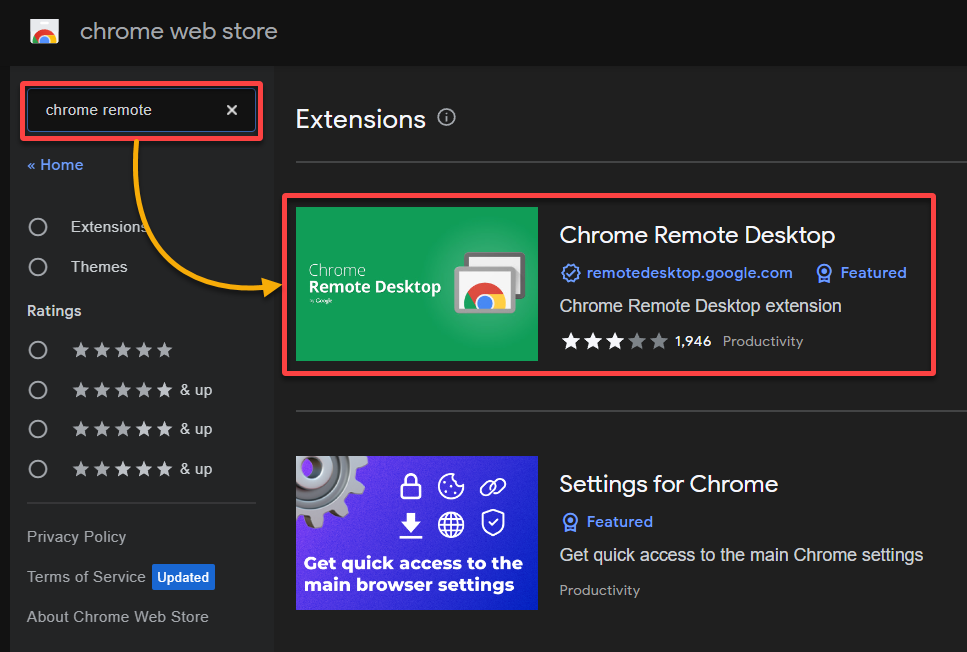
Task: Open the Chrome Remote Desktop title
Action: [x=697, y=235]
